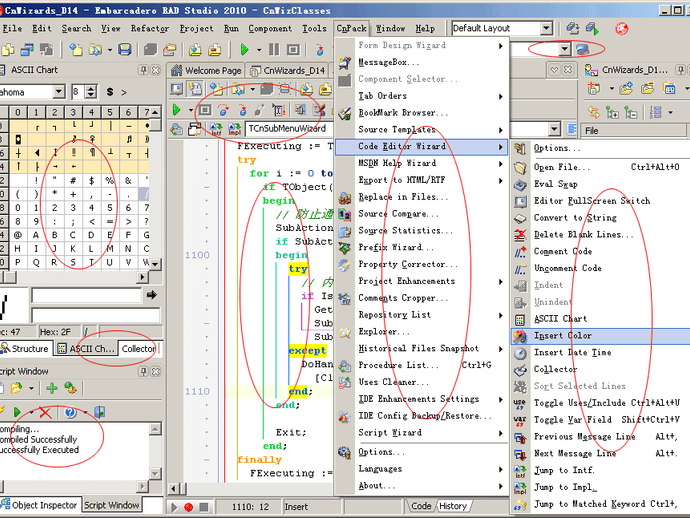Switch to Object Inspector tab
Screen dimensions: 690x518
40,505
